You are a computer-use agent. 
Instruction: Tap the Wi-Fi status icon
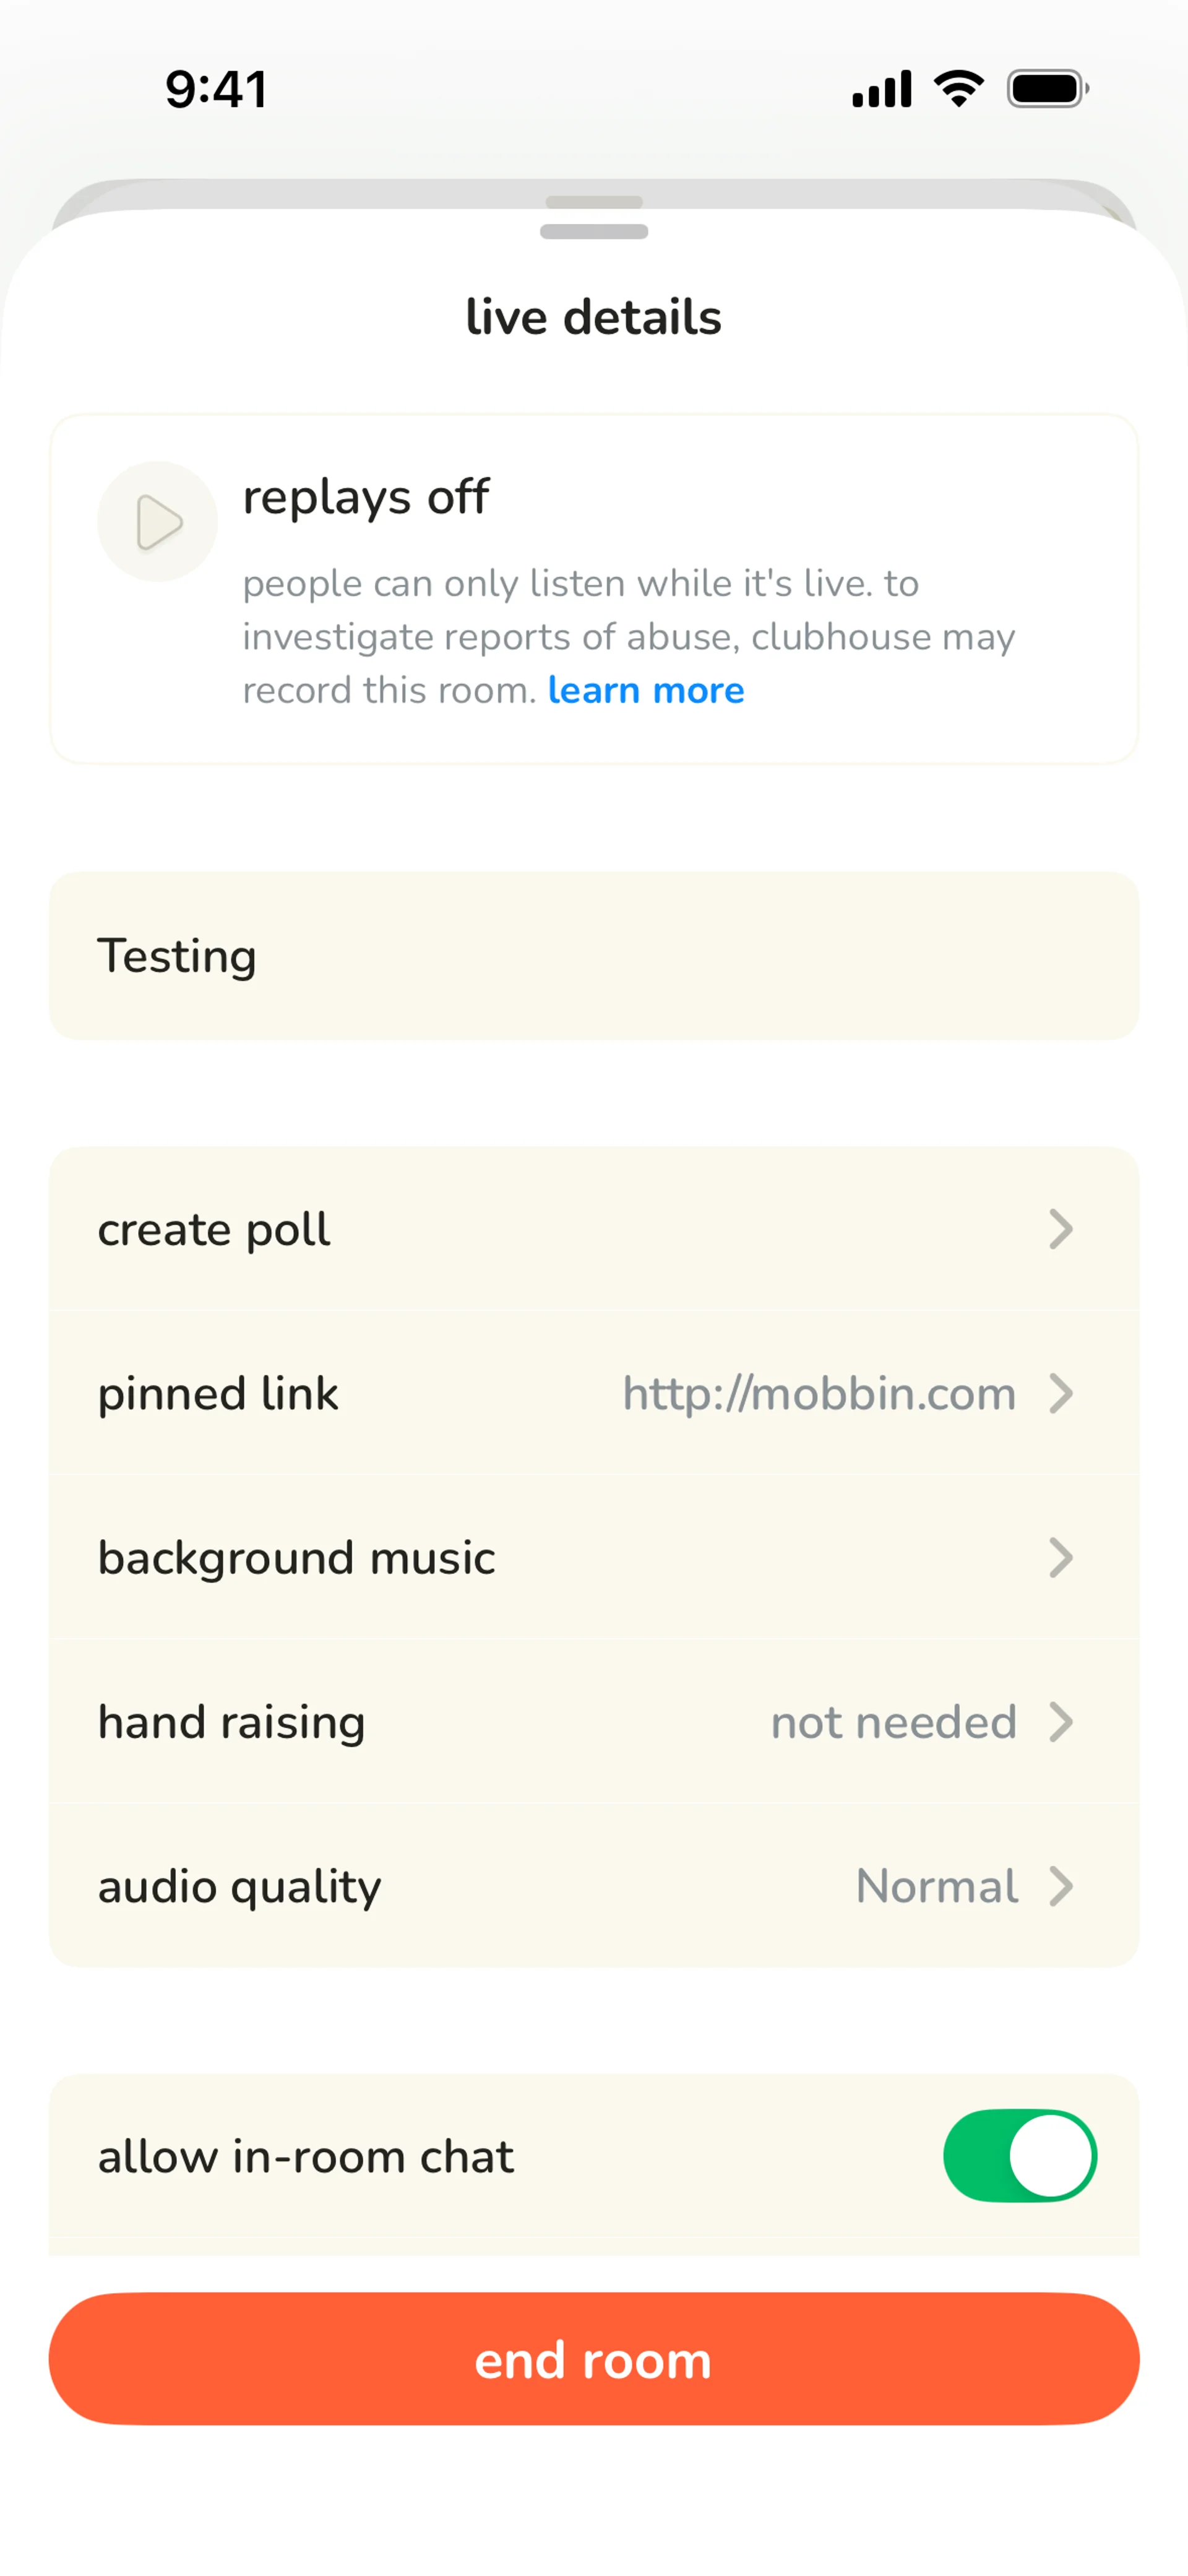958,89
